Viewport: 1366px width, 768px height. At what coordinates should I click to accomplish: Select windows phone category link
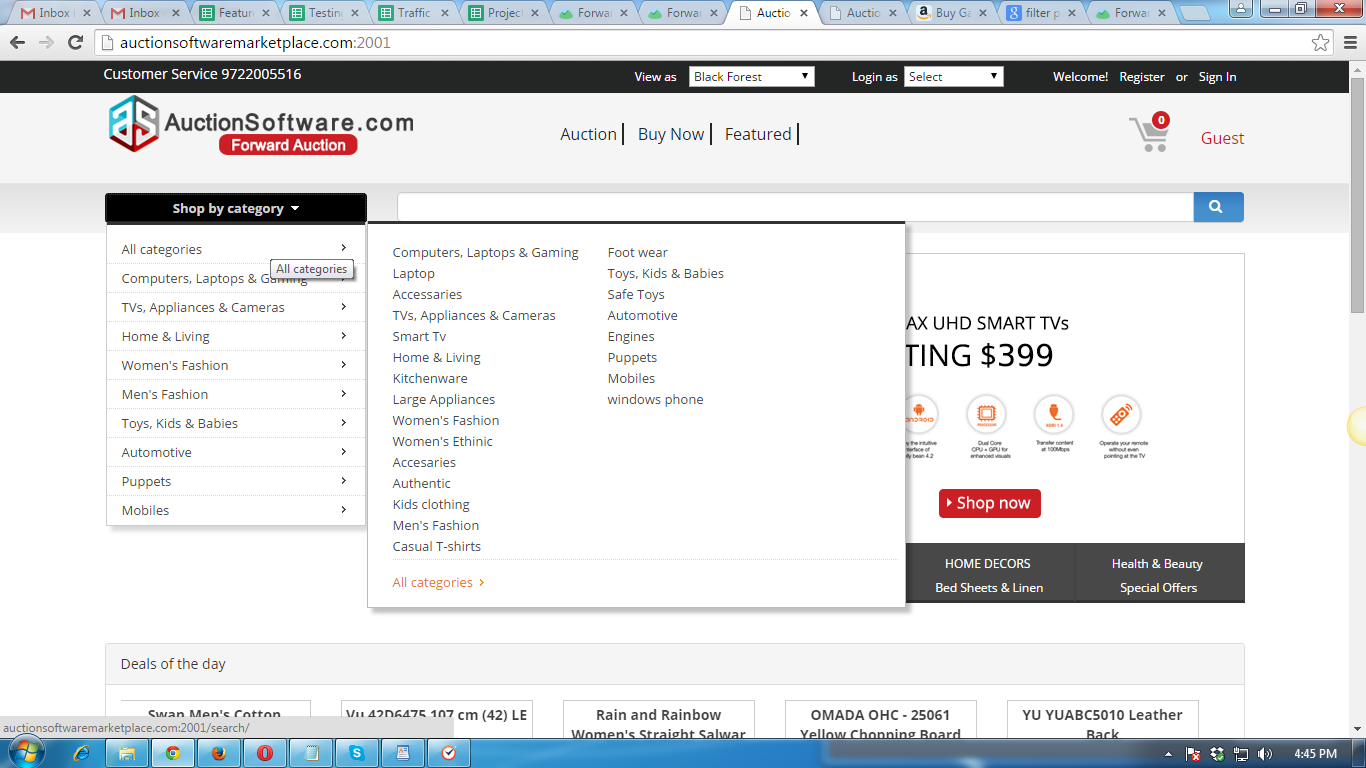655,399
